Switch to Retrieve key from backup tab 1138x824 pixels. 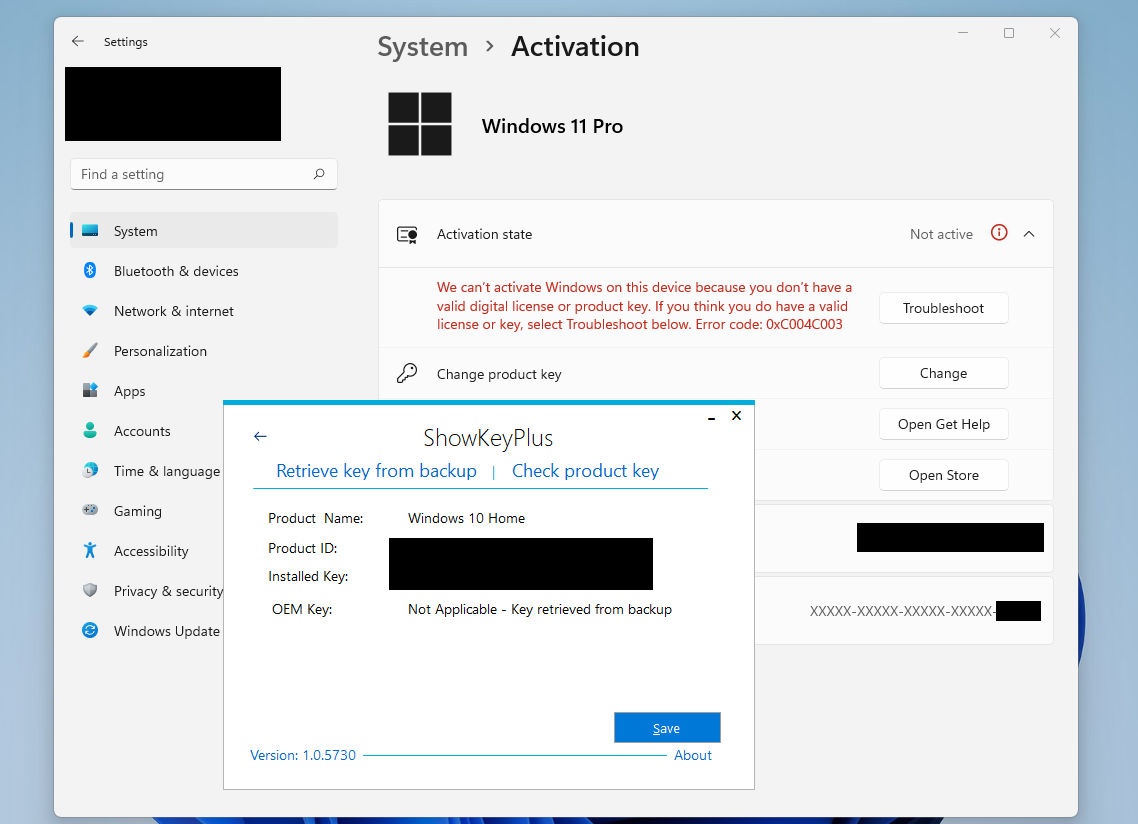click(377, 471)
